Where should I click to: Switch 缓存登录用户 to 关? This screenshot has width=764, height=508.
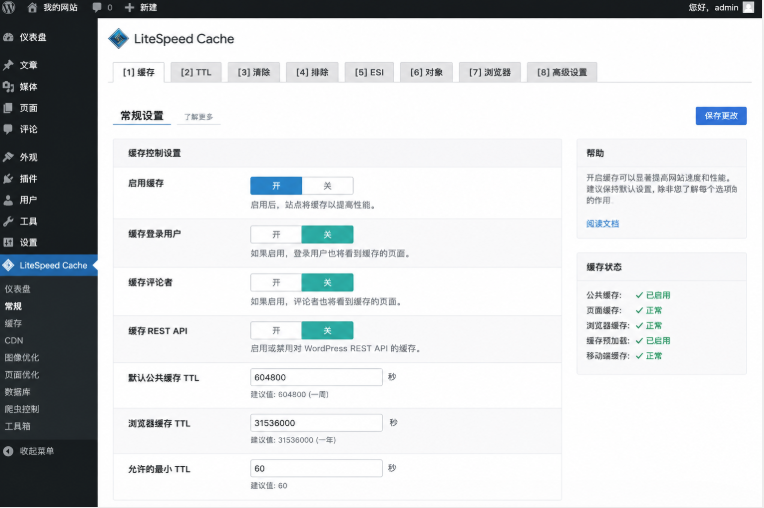[x=327, y=234]
